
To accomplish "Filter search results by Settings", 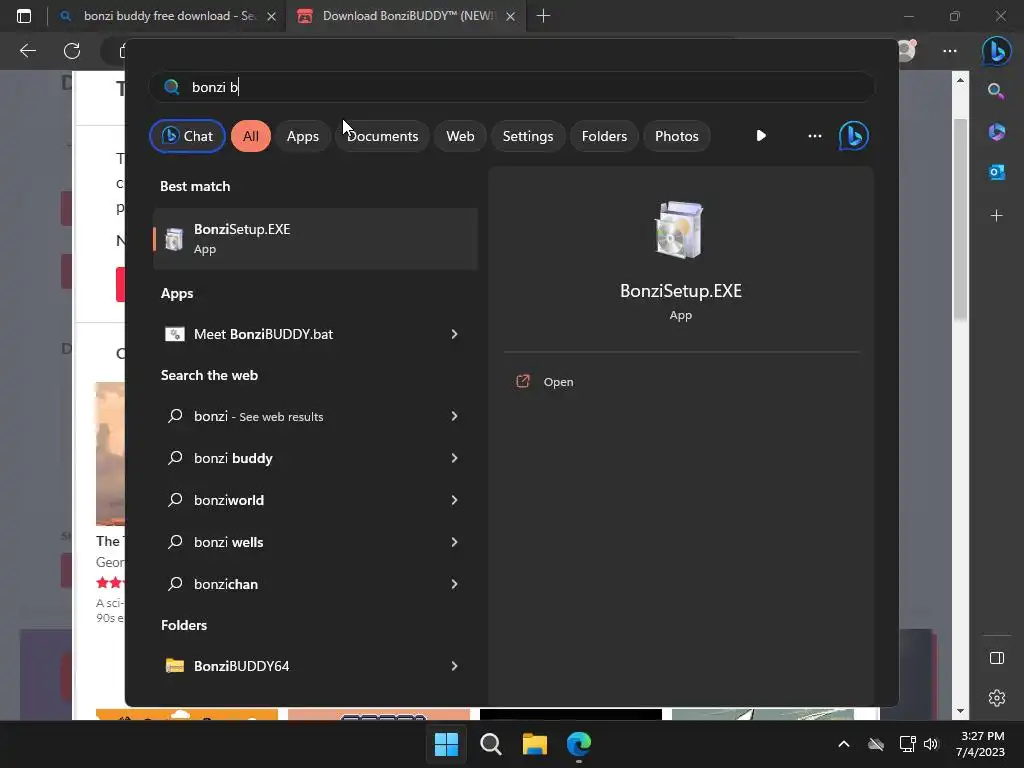I will pos(528,136).
